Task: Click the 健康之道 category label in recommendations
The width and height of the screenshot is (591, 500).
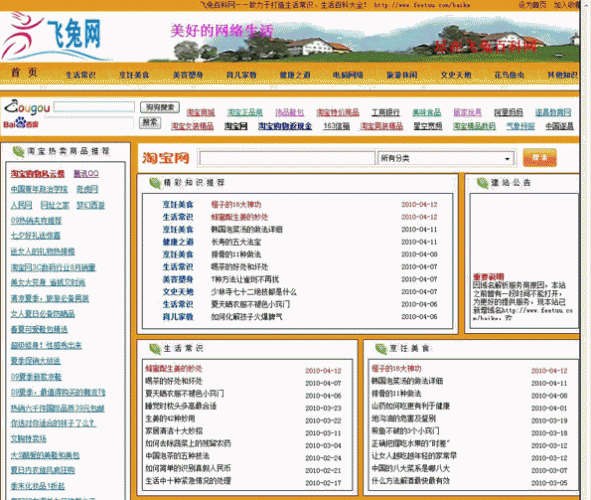Action: pos(178,242)
